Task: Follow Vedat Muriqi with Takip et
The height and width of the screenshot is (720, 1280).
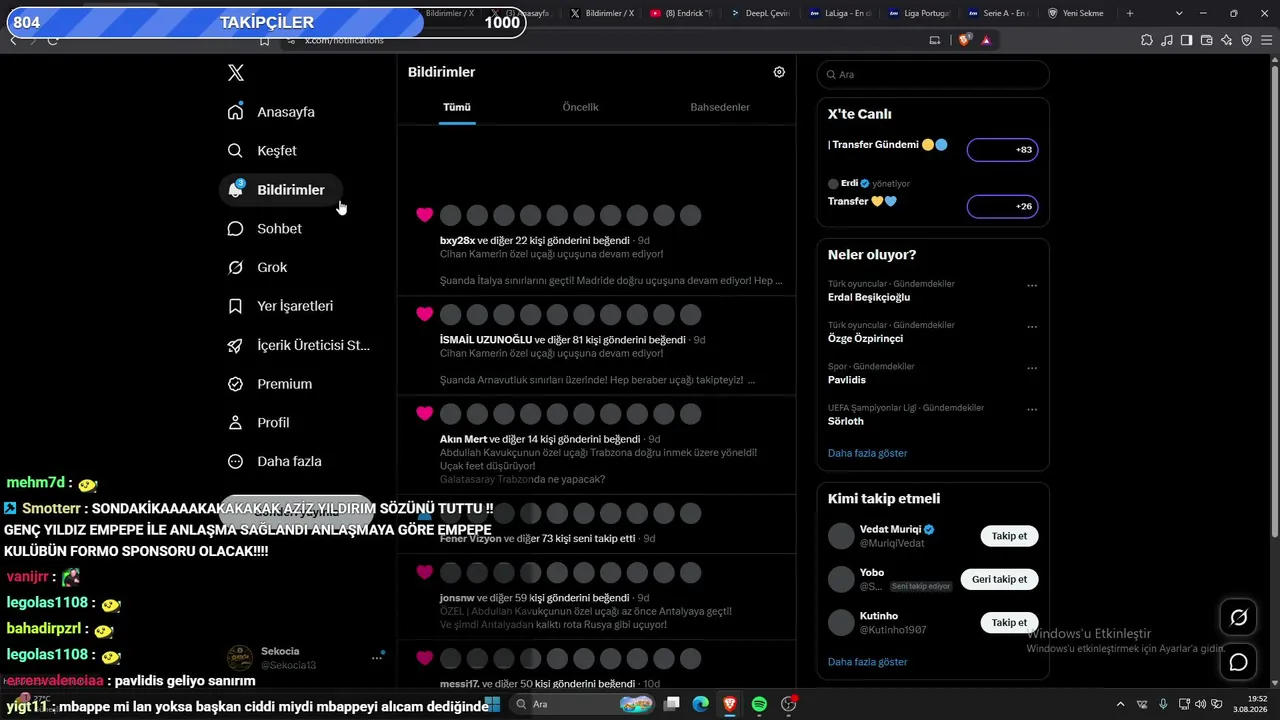Action: (x=1009, y=536)
